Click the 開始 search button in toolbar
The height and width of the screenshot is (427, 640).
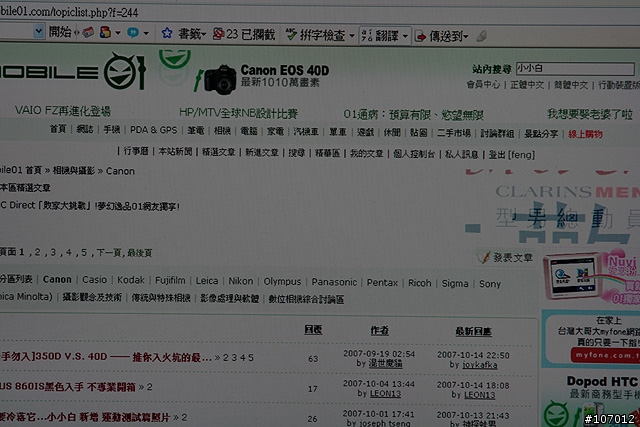(60, 32)
